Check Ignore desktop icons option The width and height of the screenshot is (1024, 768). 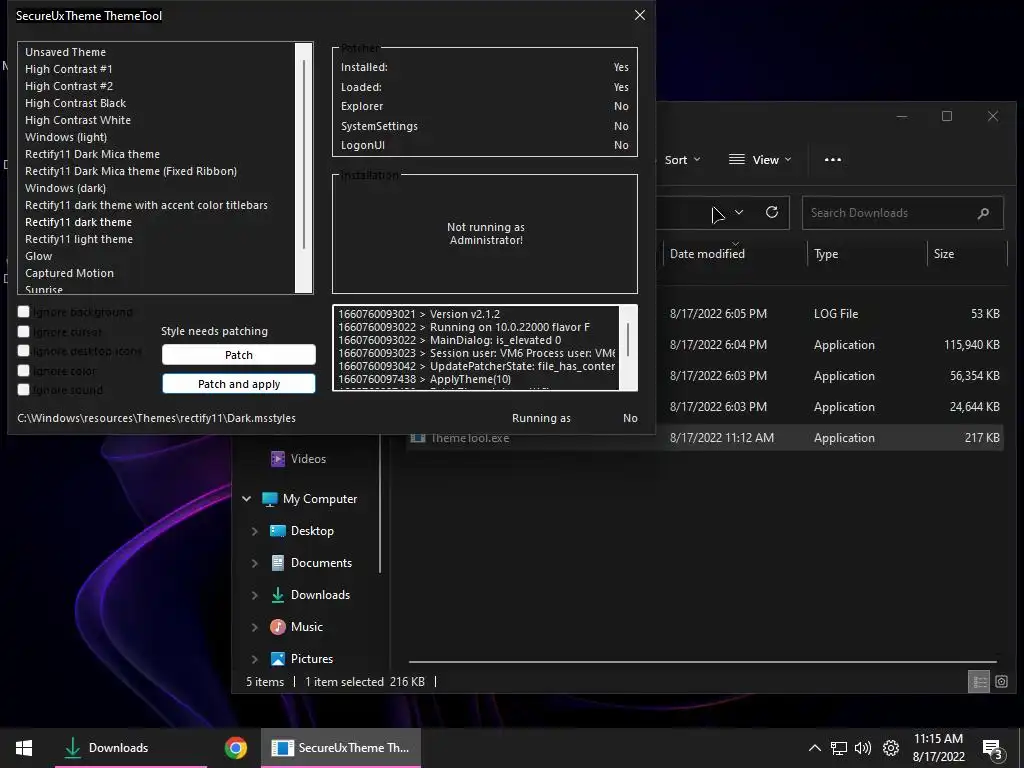point(24,351)
